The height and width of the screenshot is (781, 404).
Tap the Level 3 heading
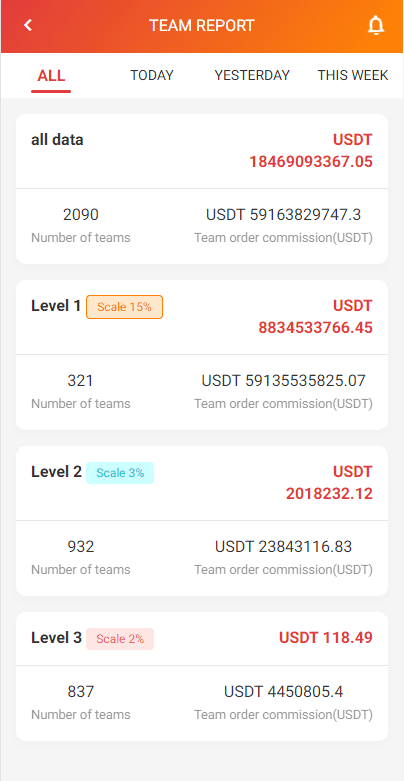pos(56,638)
